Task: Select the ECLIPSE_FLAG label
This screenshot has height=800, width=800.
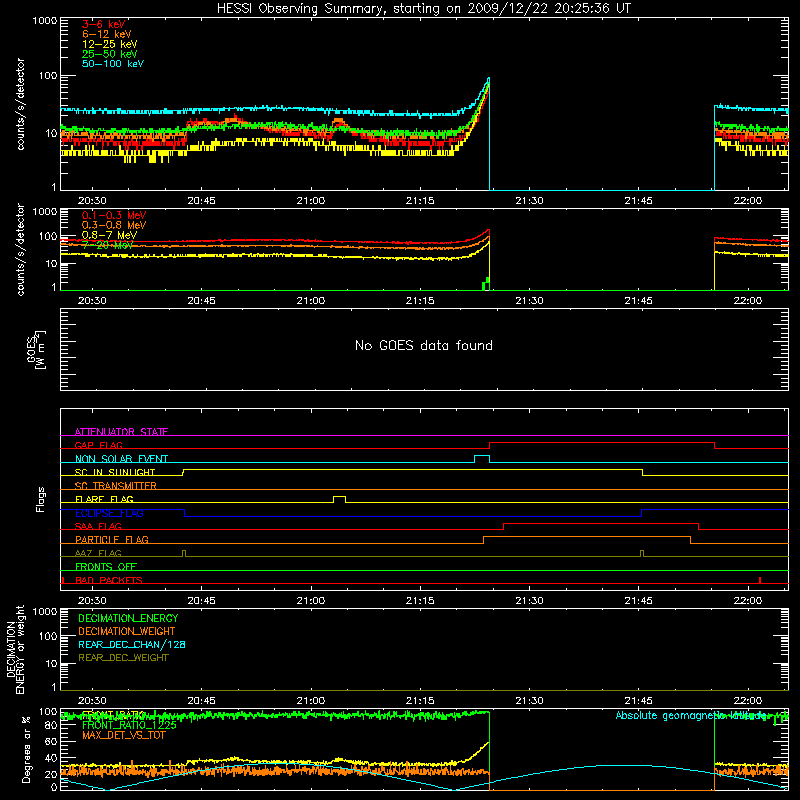Action: click(x=109, y=513)
